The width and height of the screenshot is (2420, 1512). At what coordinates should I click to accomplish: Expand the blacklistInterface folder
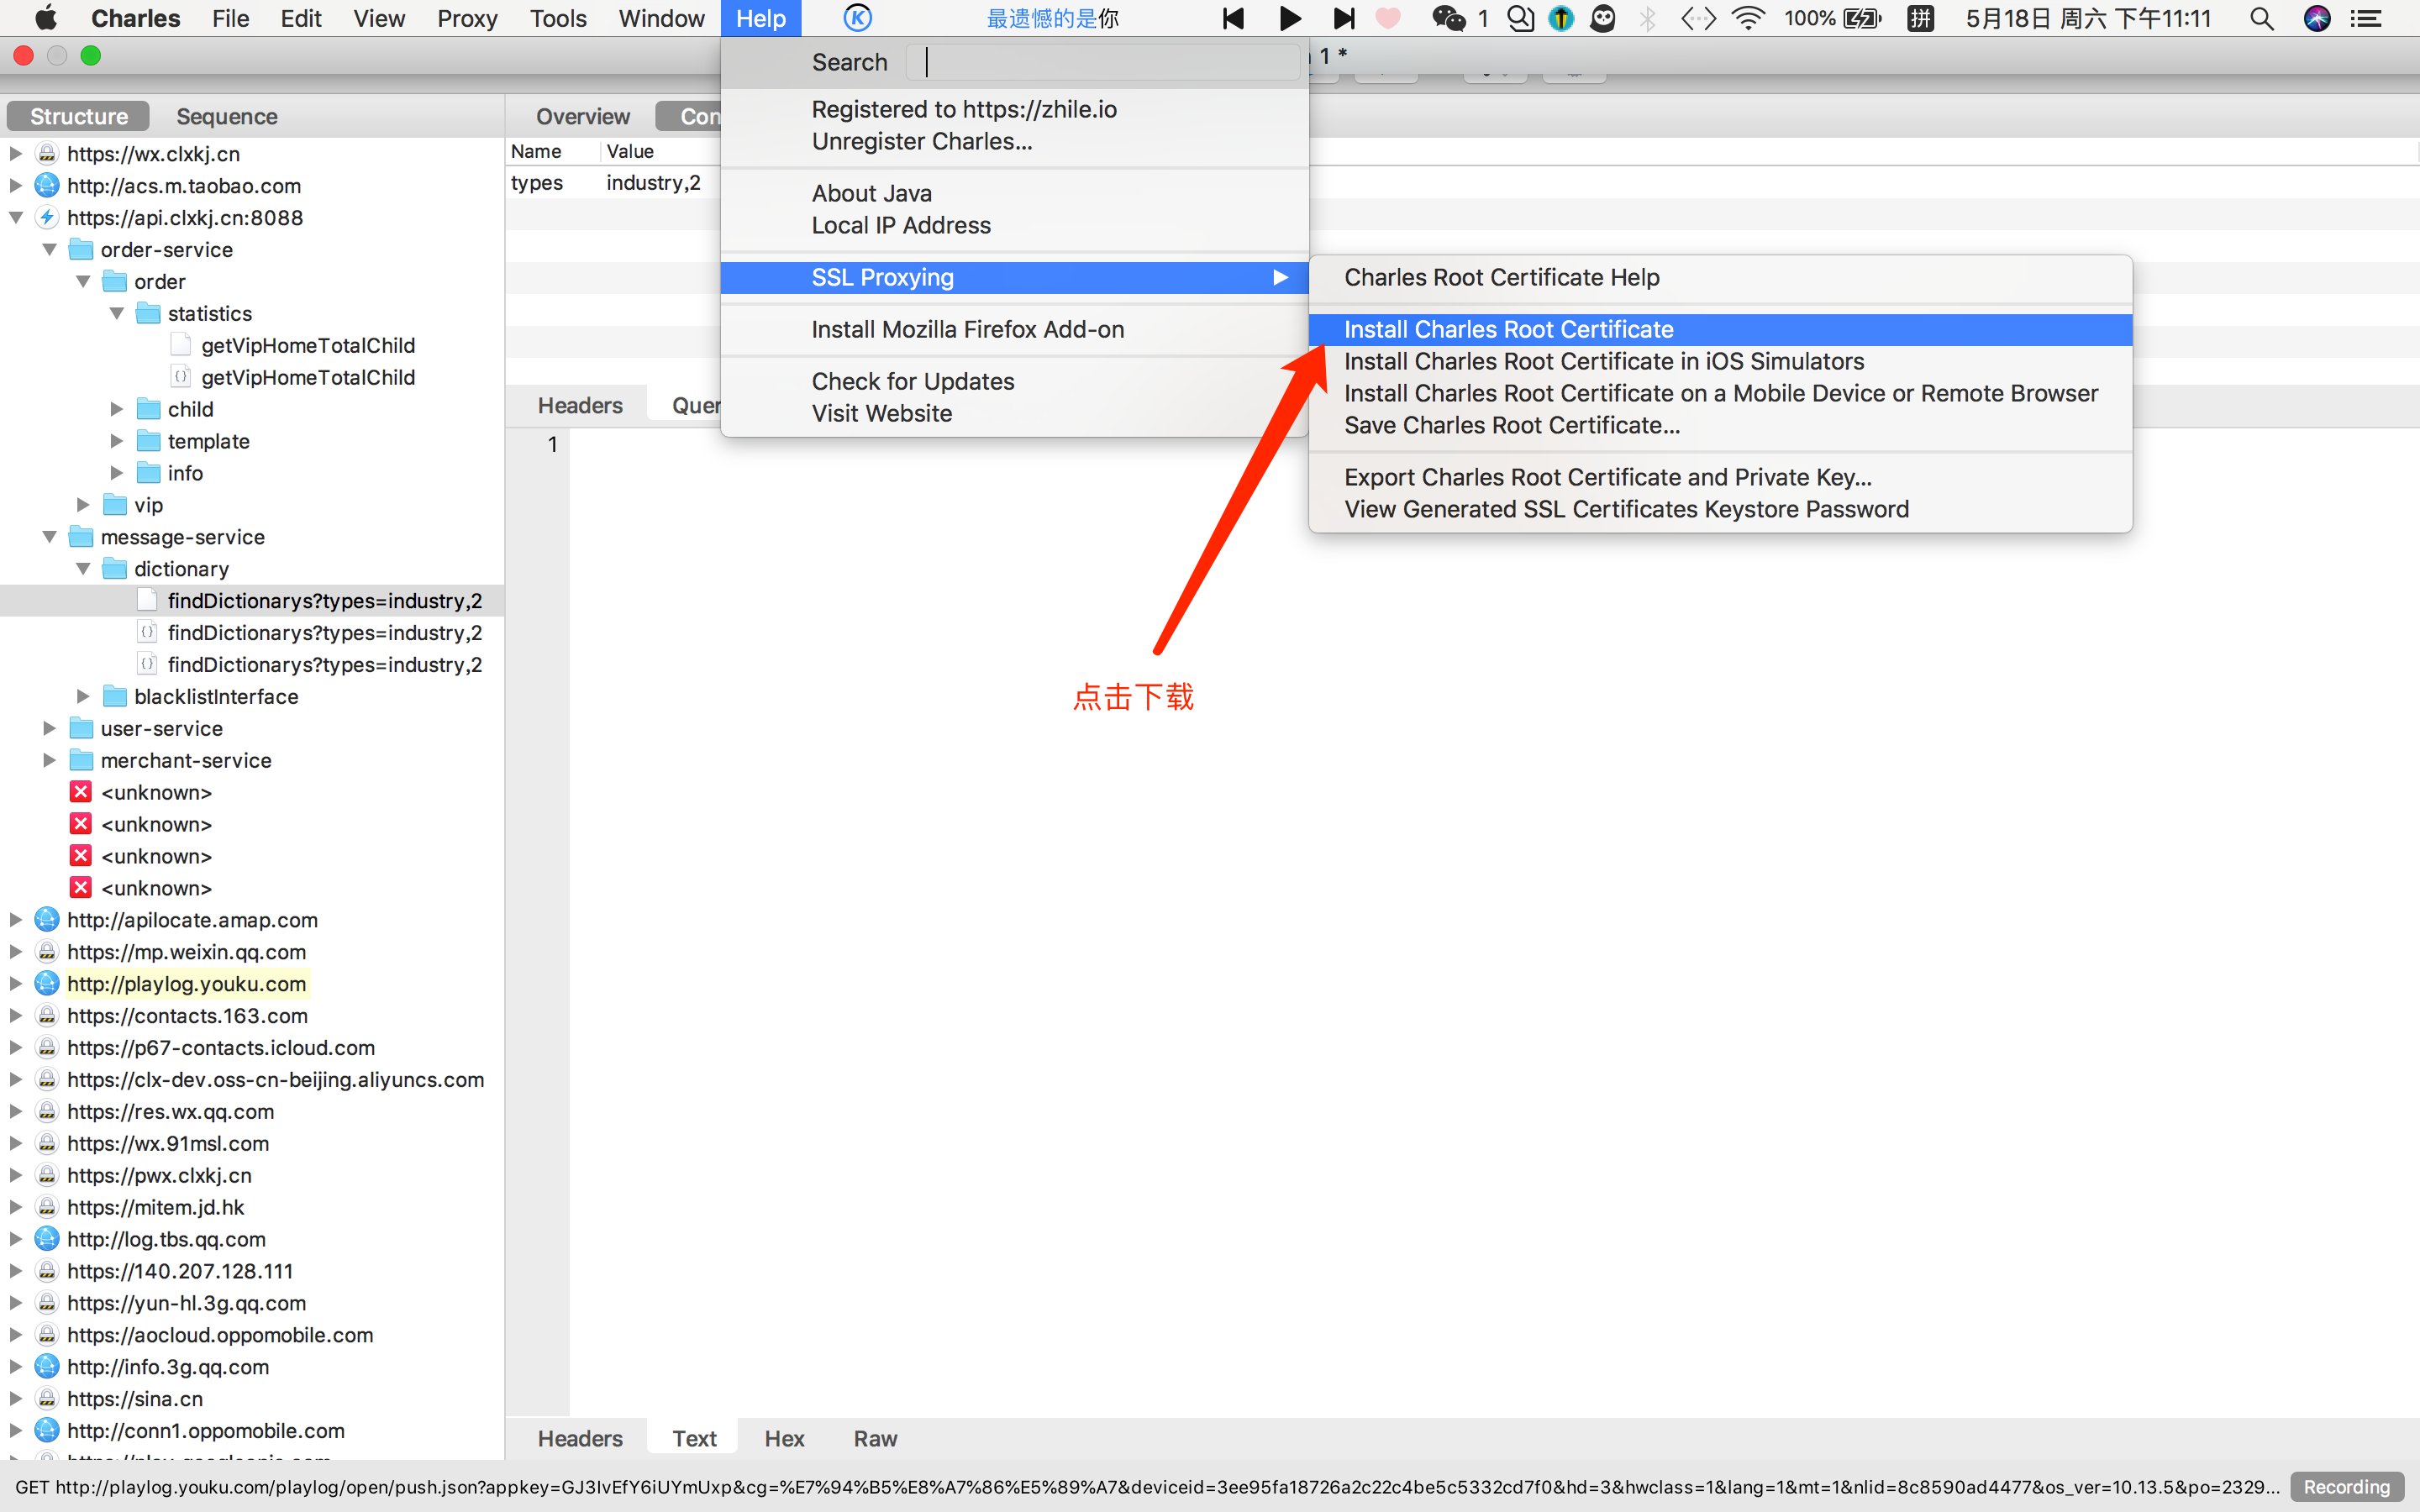point(83,696)
